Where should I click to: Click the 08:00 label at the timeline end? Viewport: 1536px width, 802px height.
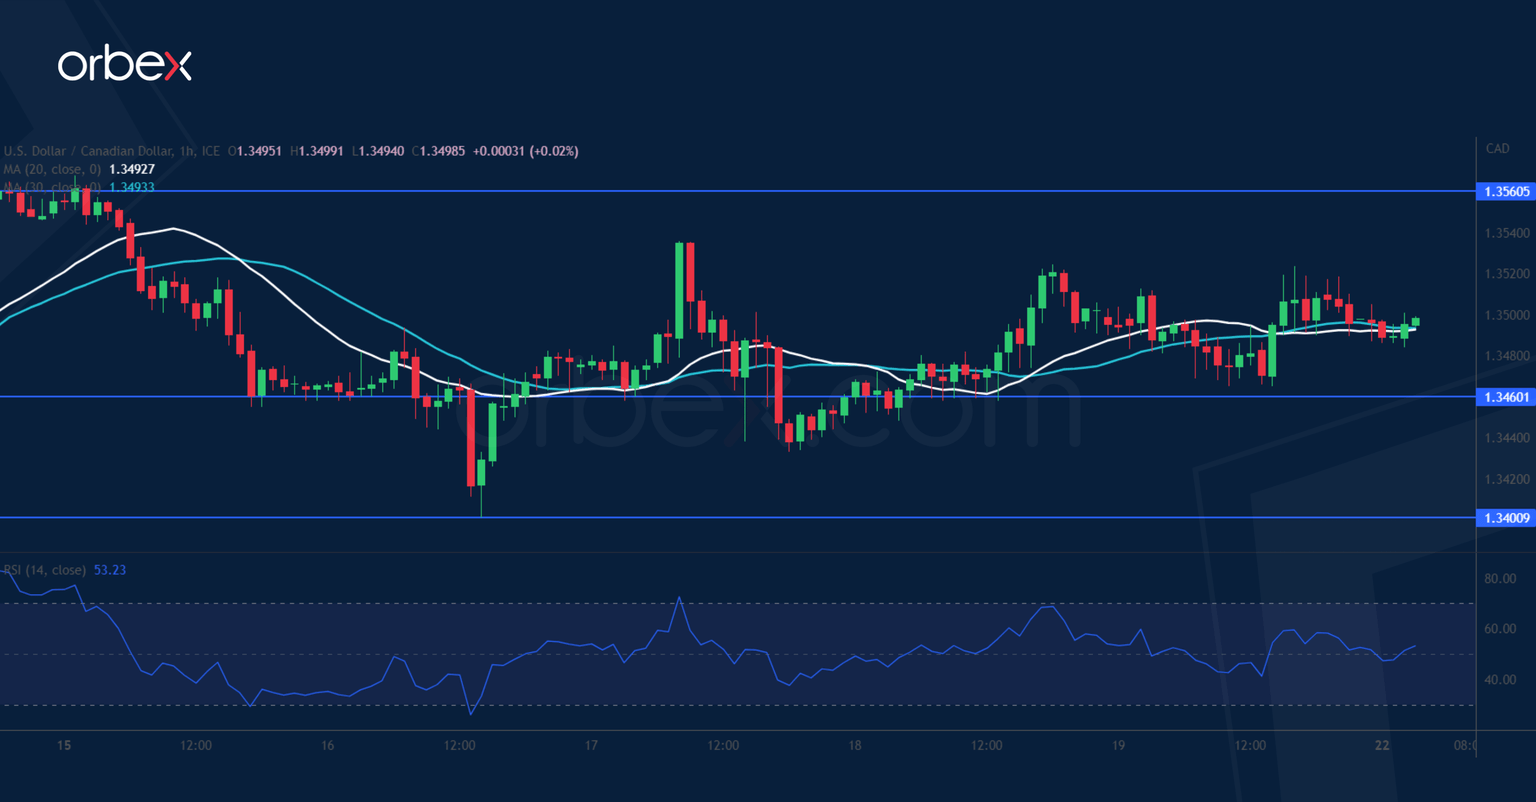click(1465, 745)
